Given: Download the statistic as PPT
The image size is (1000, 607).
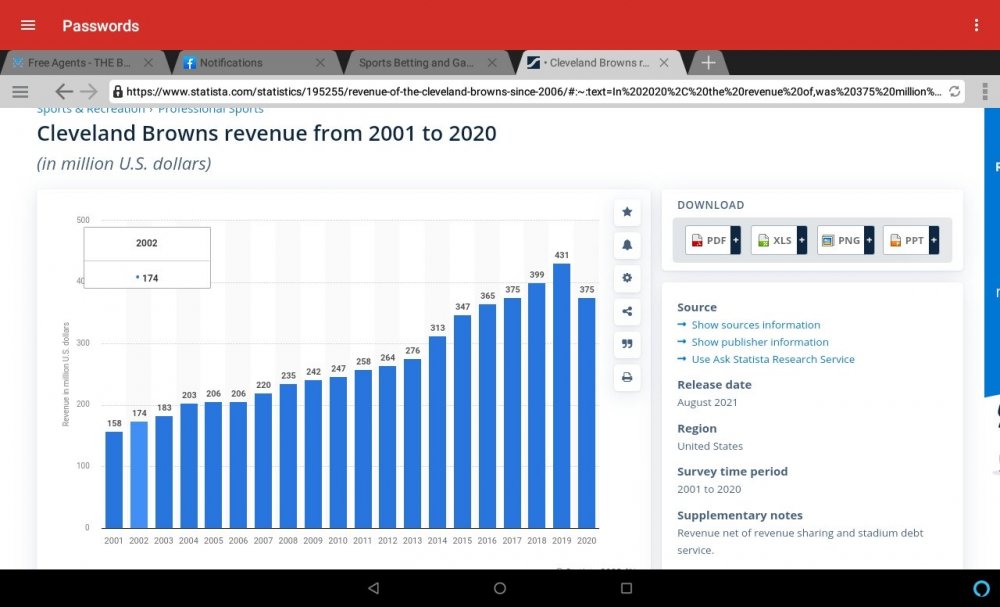Looking at the screenshot, I should tap(911, 240).
